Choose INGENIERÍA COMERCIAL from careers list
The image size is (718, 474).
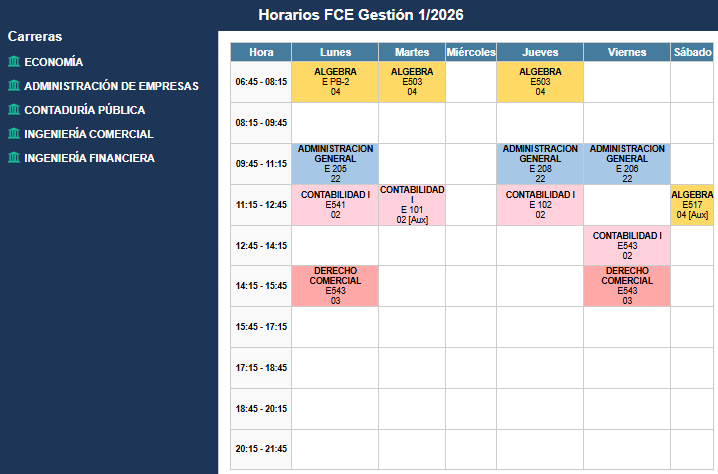tap(88, 134)
